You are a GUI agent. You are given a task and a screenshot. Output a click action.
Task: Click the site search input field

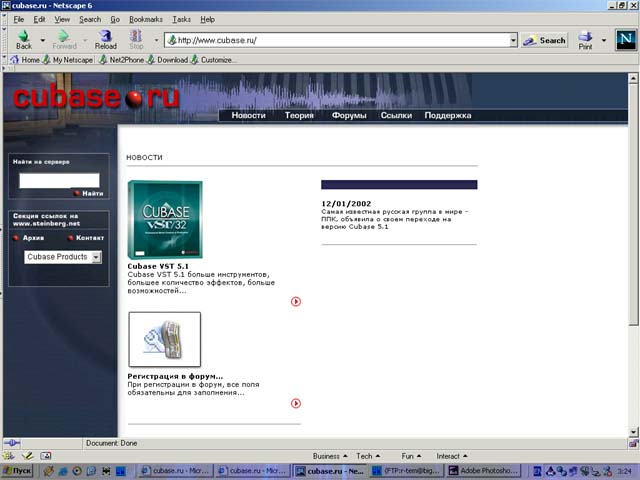click(x=59, y=180)
